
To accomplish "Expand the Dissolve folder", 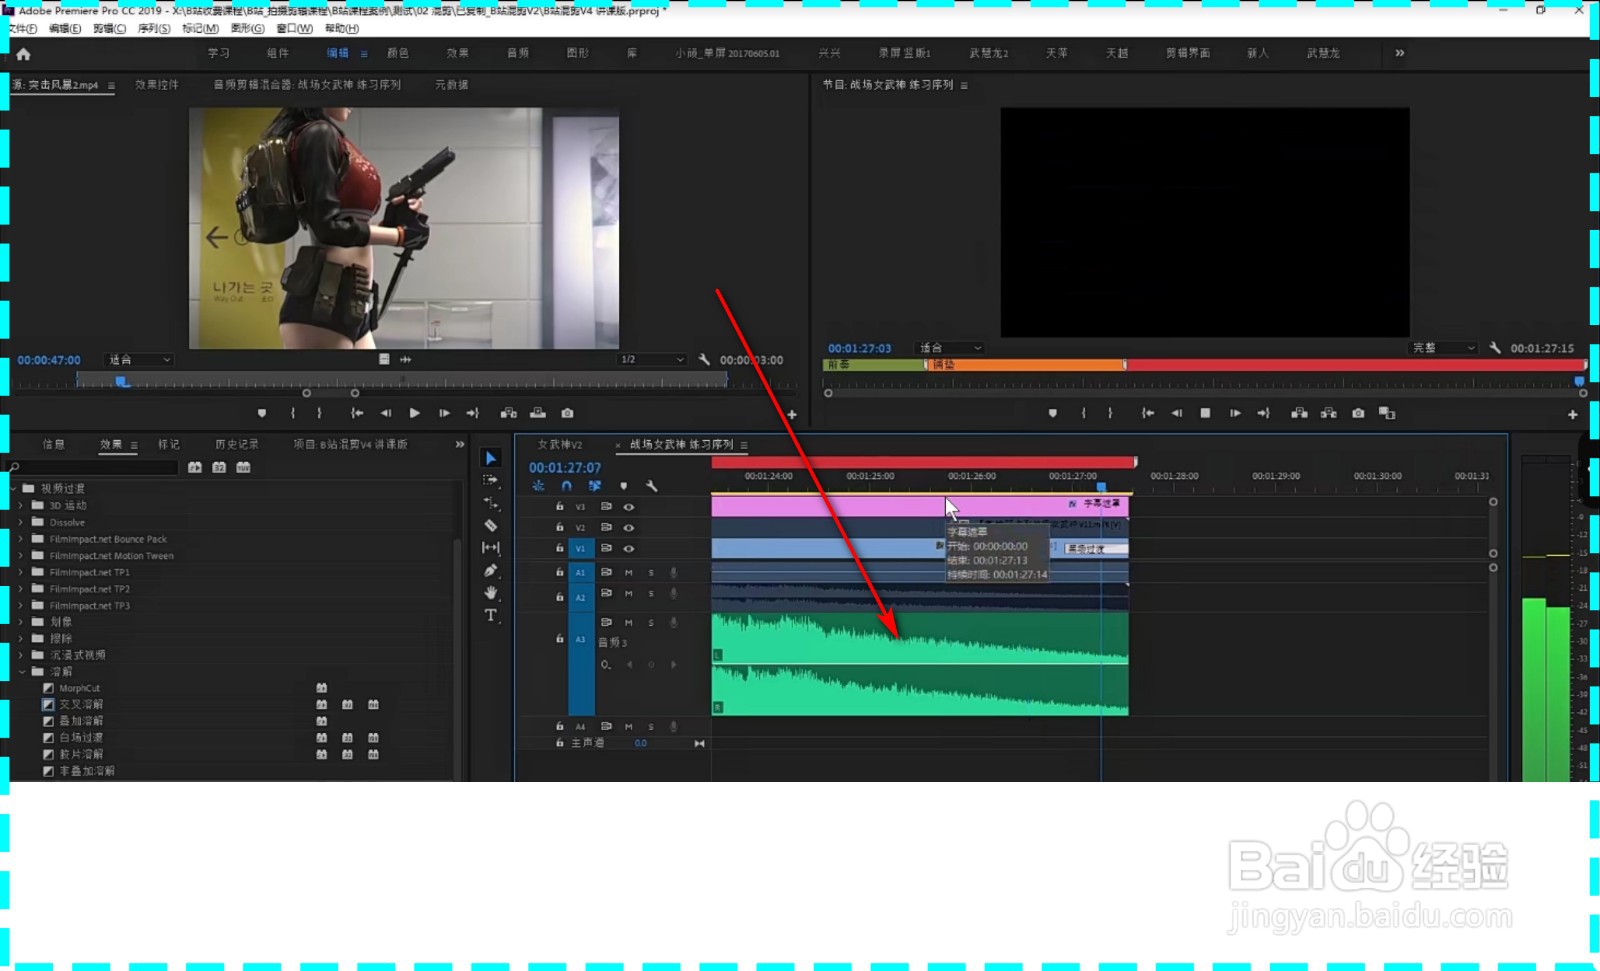I will tap(21, 522).
